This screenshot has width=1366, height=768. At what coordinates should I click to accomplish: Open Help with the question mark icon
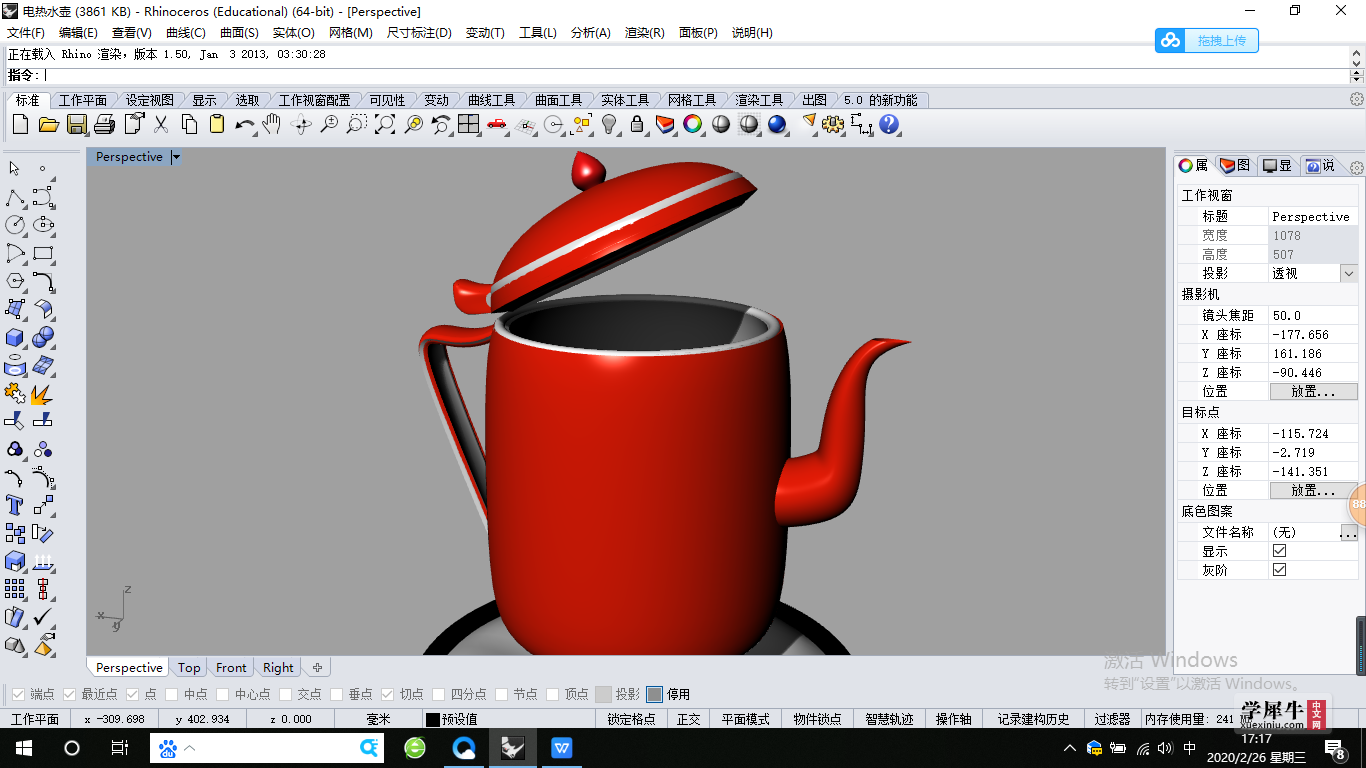click(x=889, y=124)
